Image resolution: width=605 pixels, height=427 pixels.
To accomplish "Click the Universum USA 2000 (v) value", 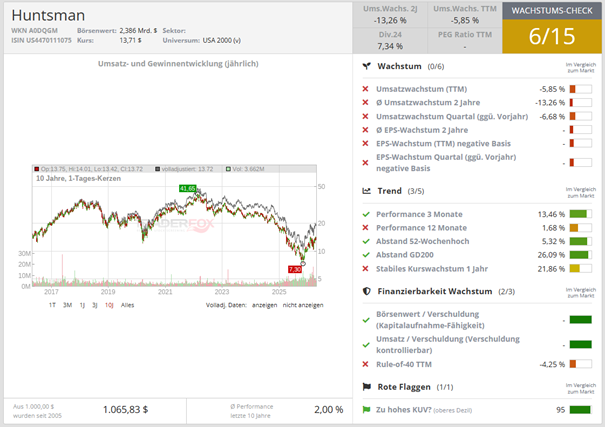I will pos(221,40).
